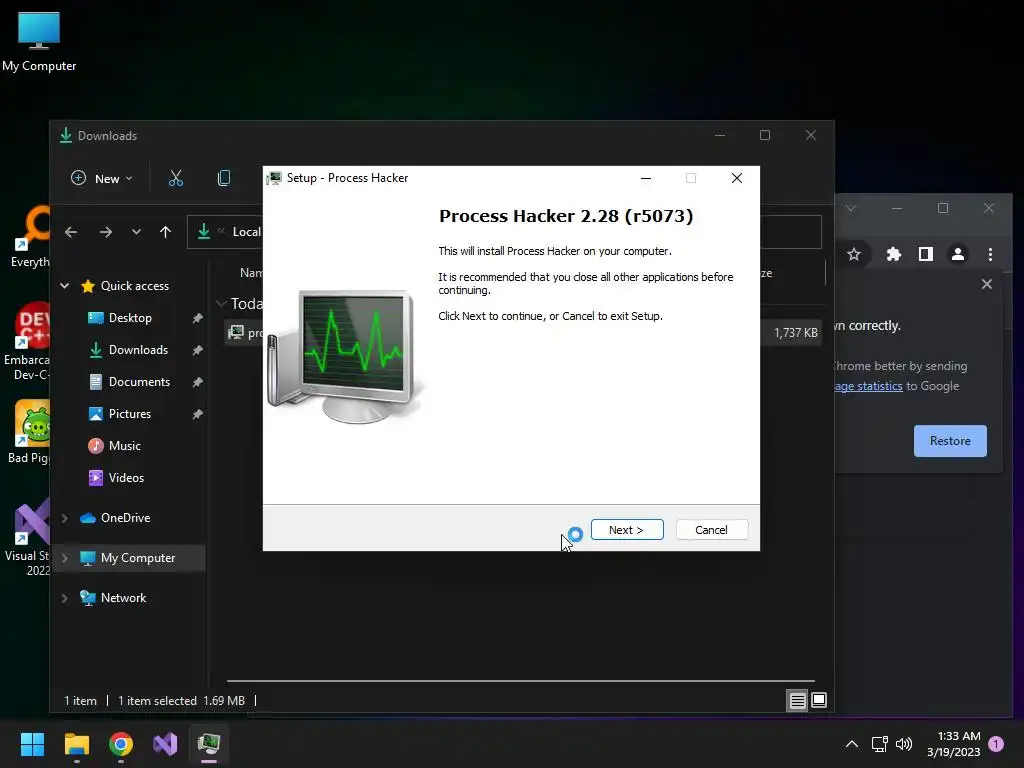Screen dimensions: 1024x768
Task: Switch Explorer to details view
Action: tap(797, 701)
